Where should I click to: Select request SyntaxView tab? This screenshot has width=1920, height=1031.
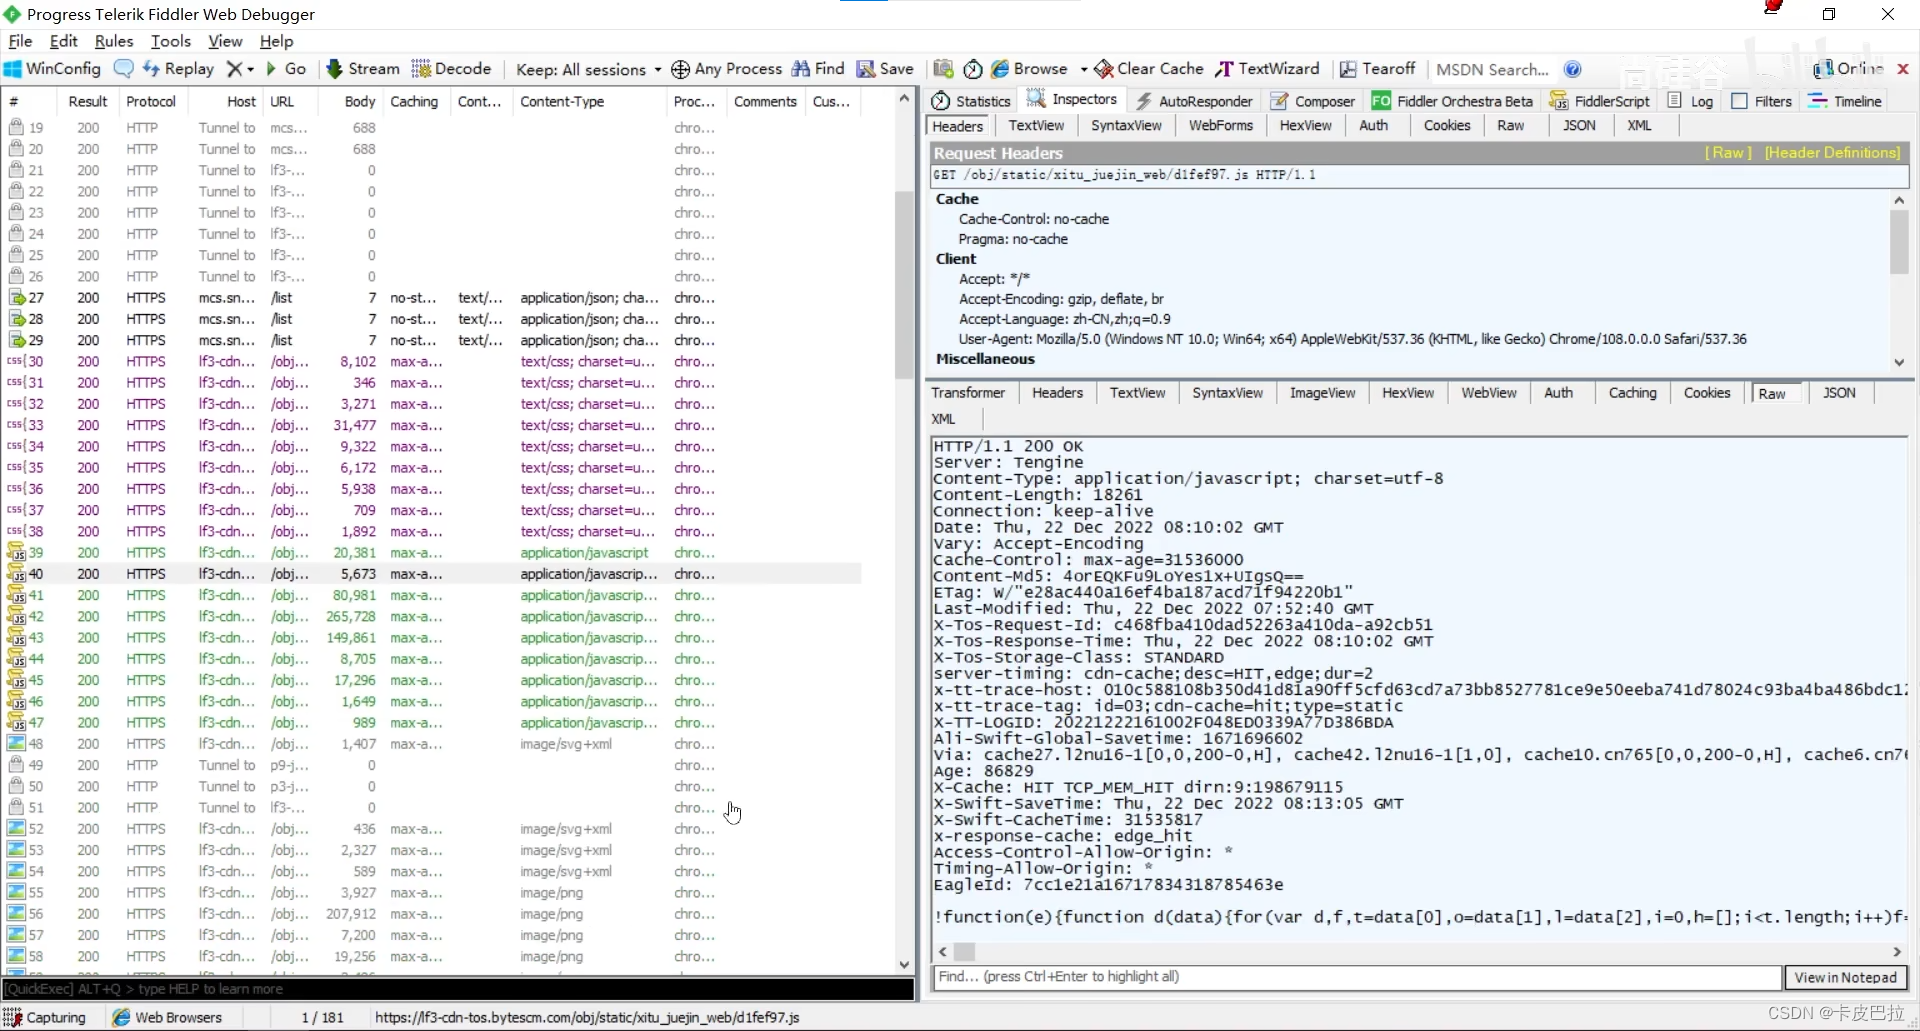pos(1126,126)
